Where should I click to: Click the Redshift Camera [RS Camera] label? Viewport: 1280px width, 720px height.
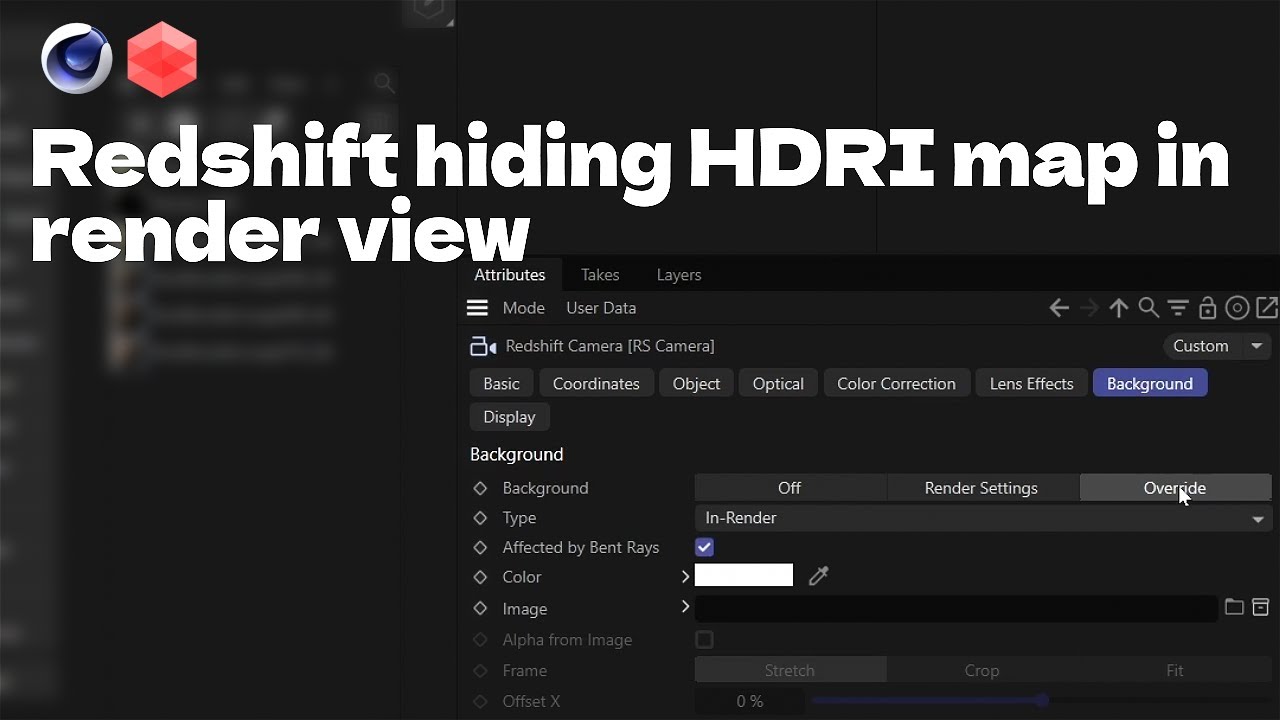(x=610, y=346)
